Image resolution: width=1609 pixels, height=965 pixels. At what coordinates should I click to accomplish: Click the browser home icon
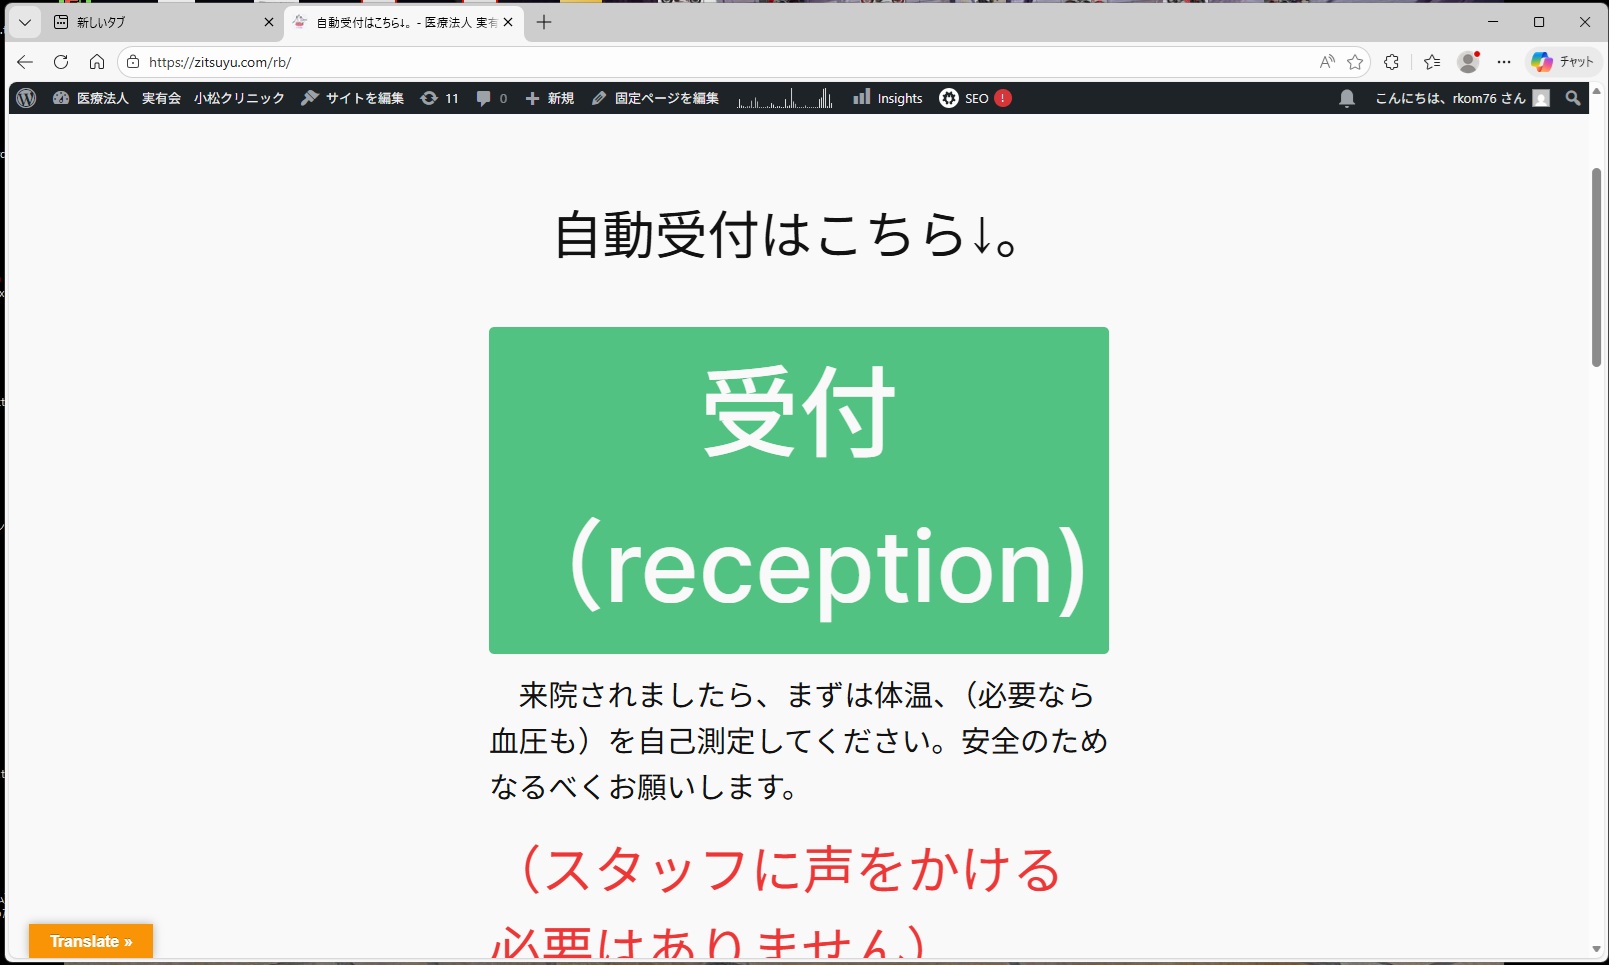(x=97, y=62)
